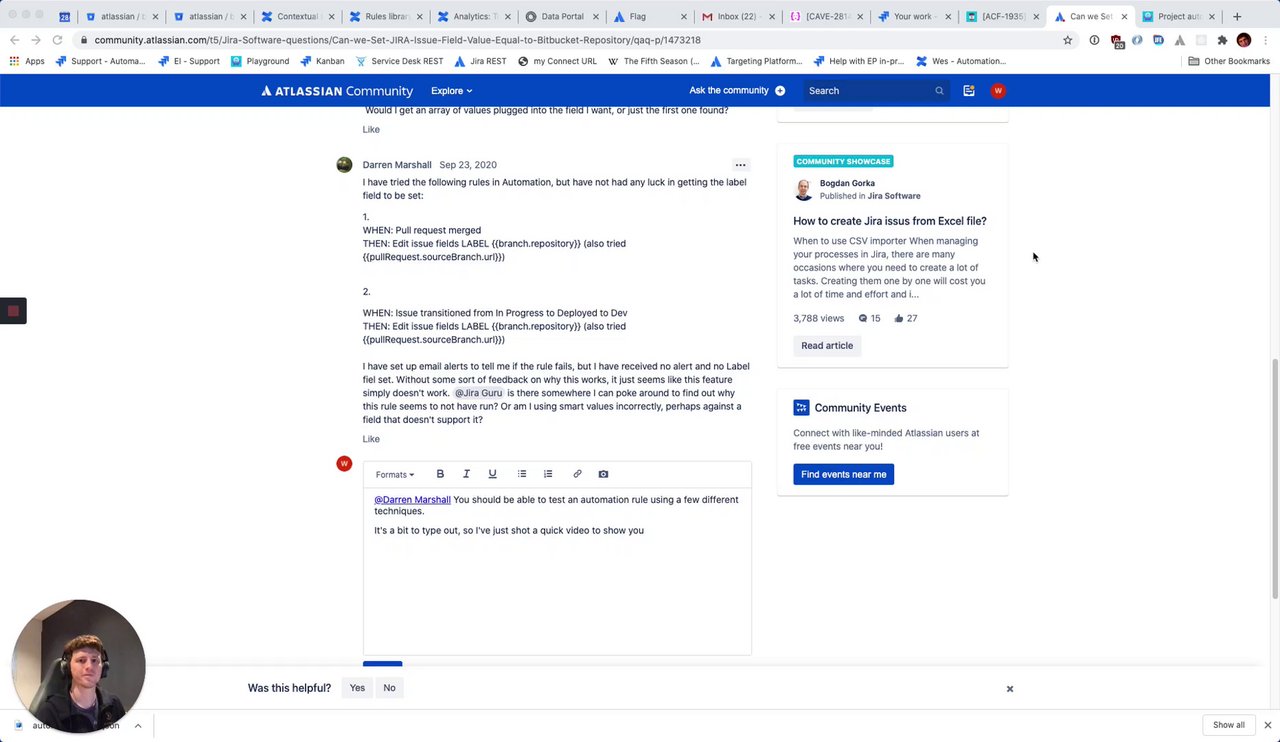Insert a numbered list in editor

(x=548, y=474)
